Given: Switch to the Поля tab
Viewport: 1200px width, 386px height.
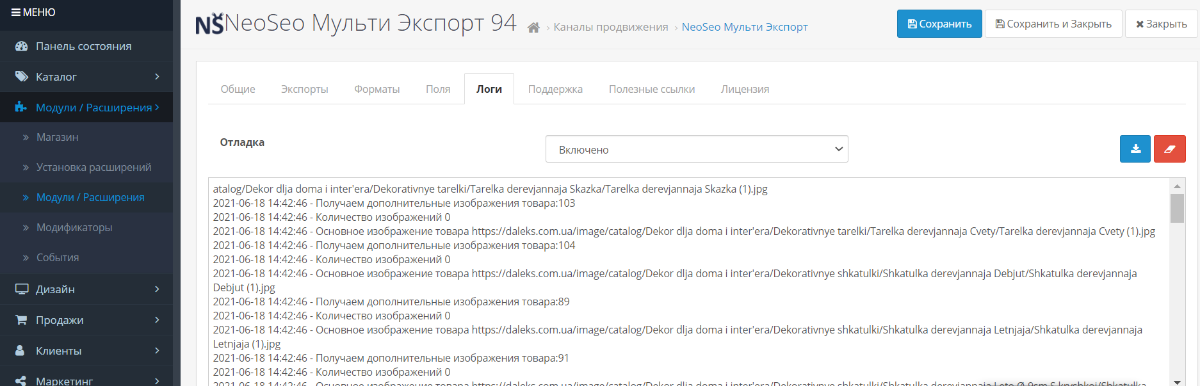Looking at the screenshot, I should [438, 89].
